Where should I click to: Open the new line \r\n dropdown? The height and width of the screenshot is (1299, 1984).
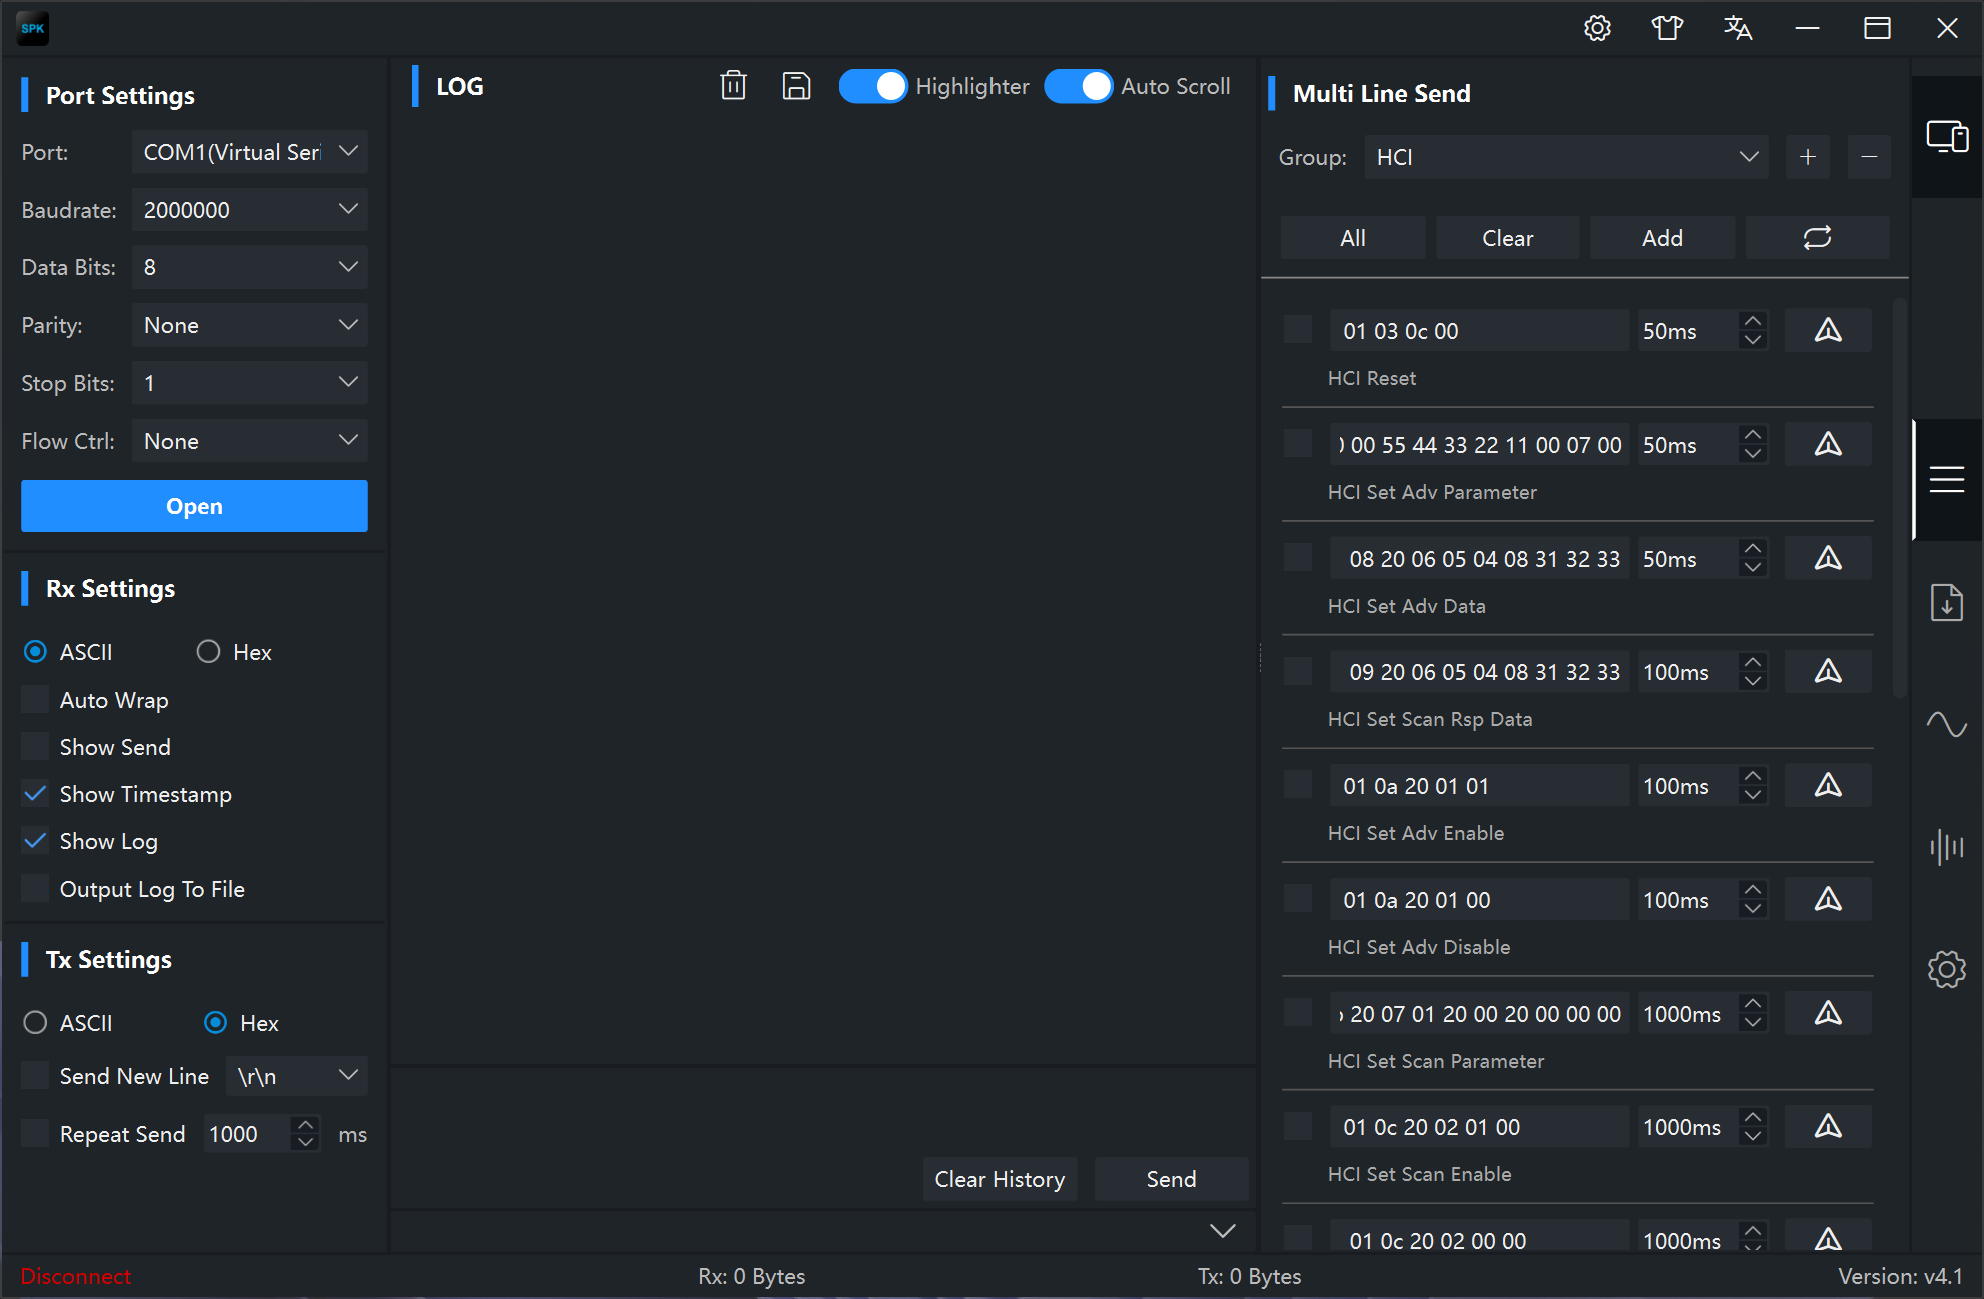pos(297,1076)
